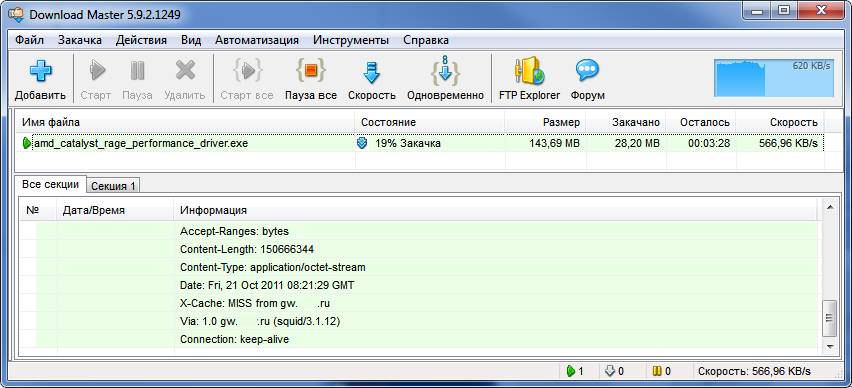The height and width of the screenshot is (388, 852).
Task: Click the queued downloads arrow icon in status bar
Action: pos(610,371)
